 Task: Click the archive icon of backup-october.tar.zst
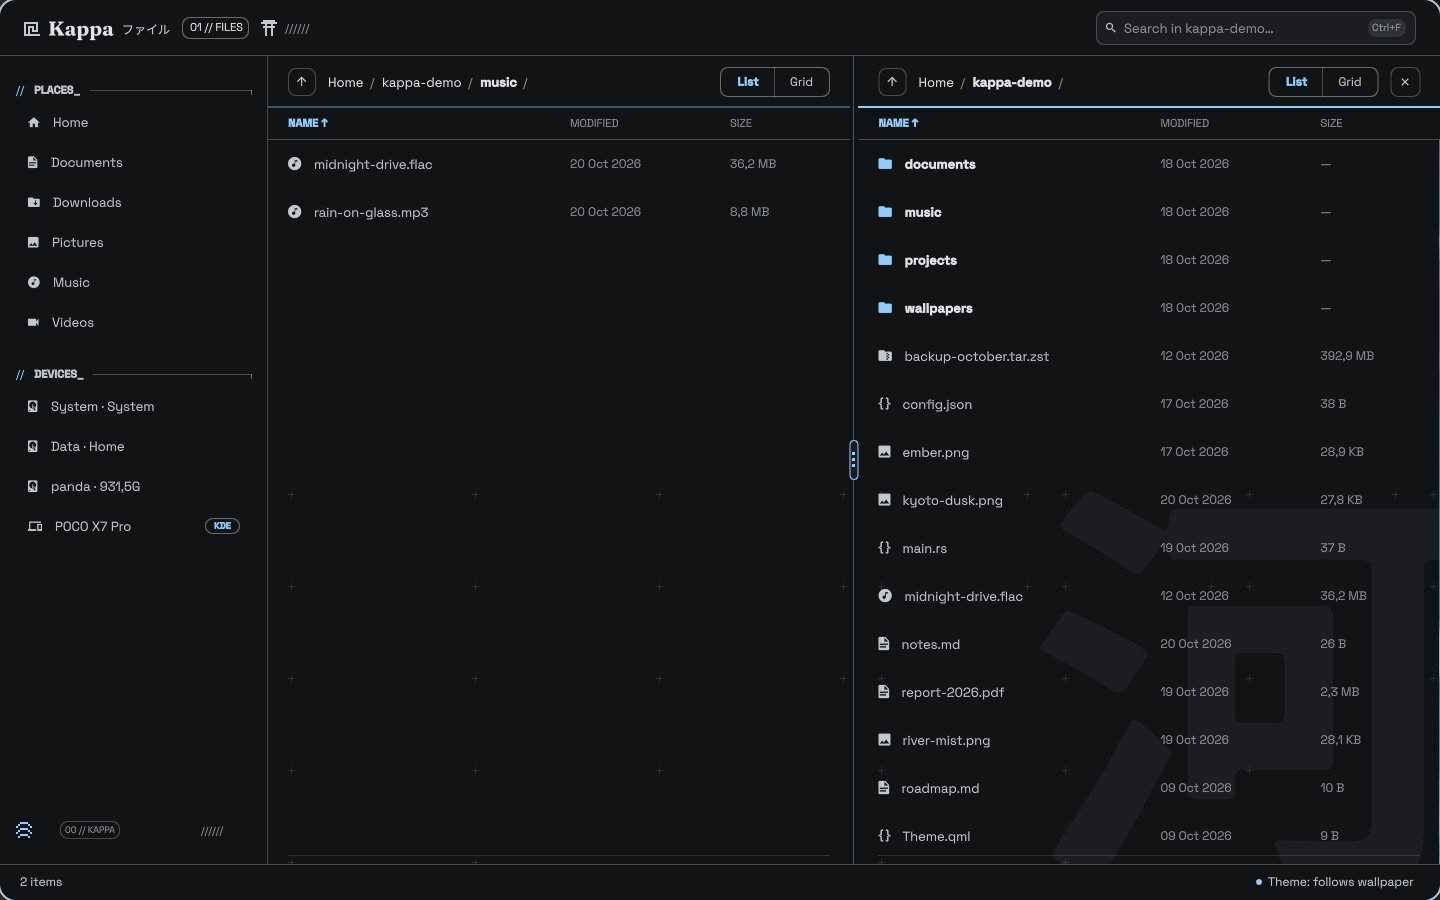[x=885, y=355]
